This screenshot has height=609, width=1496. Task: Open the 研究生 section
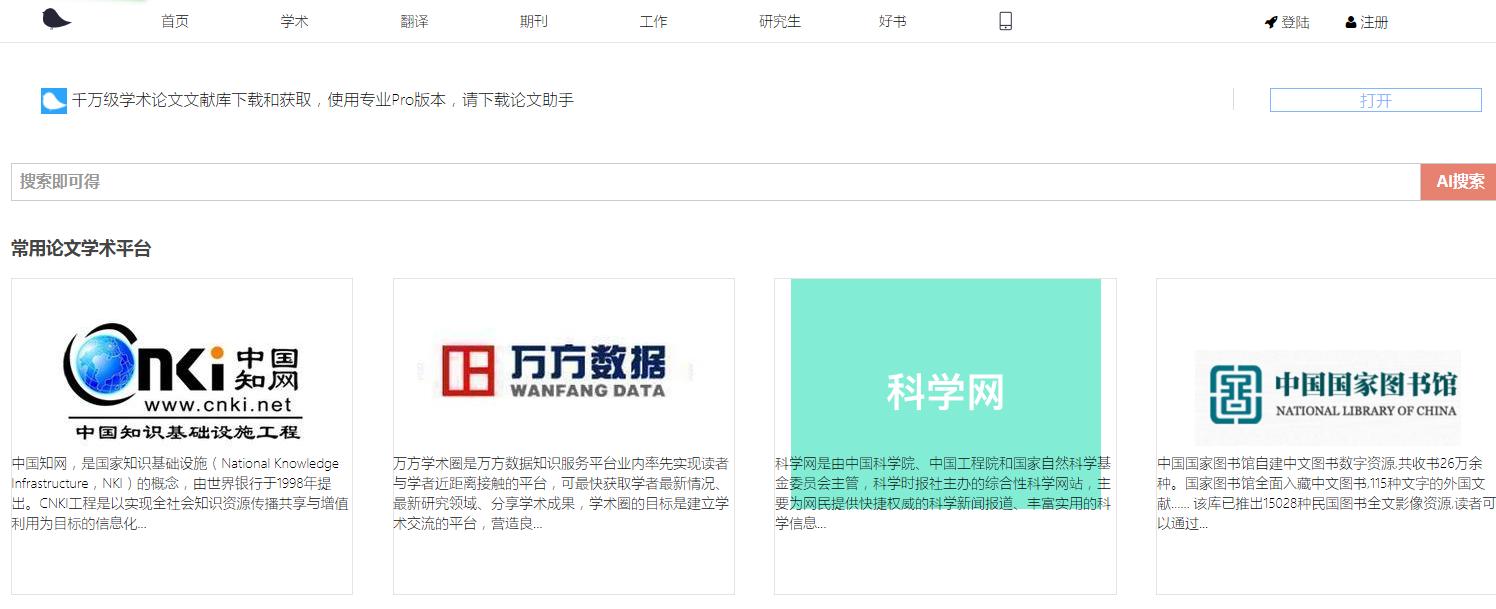[x=779, y=20]
